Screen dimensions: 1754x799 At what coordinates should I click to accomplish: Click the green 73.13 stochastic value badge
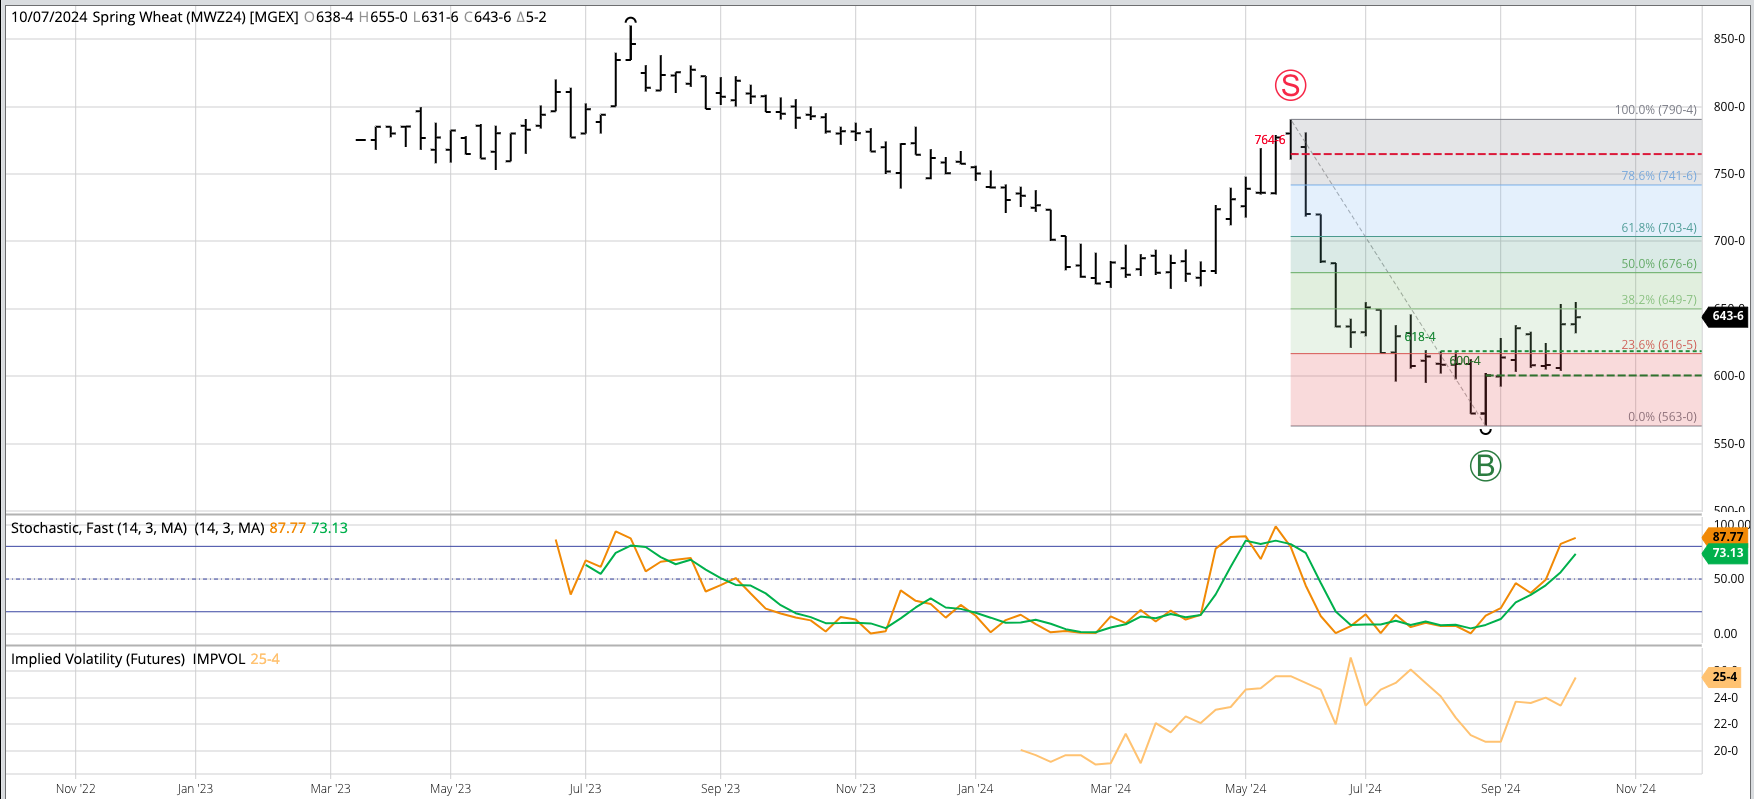1727,553
